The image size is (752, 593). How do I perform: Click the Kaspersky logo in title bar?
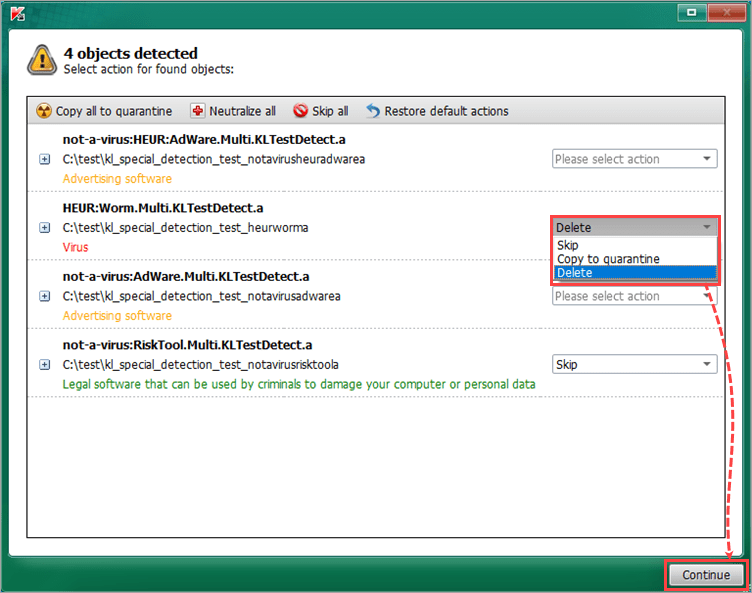click(15, 13)
